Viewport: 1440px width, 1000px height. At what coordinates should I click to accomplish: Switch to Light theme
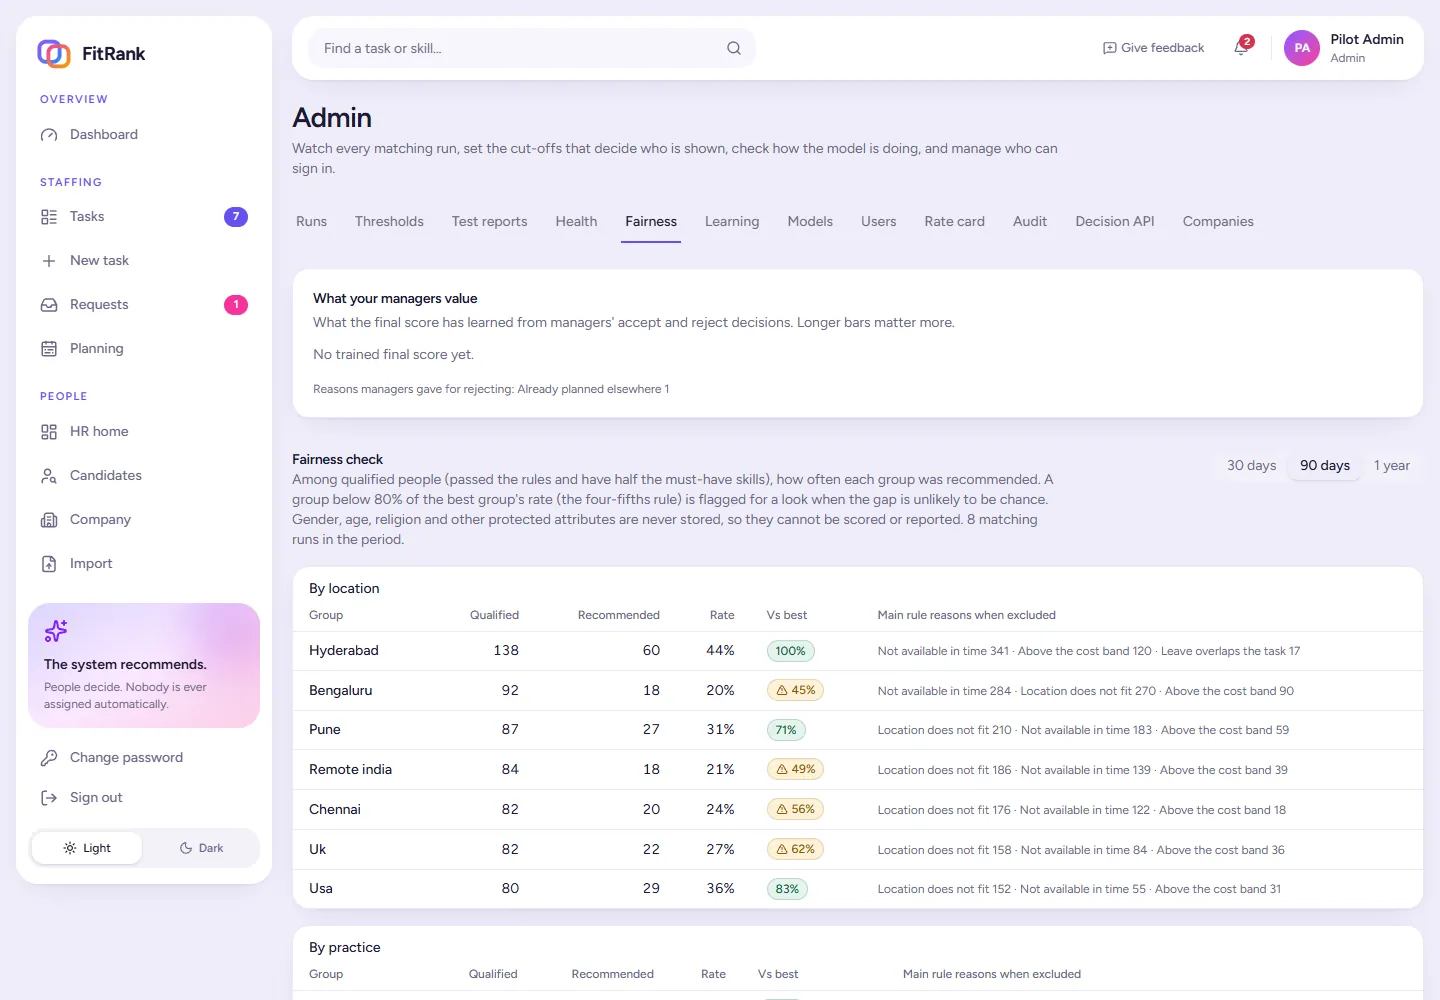(87, 848)
